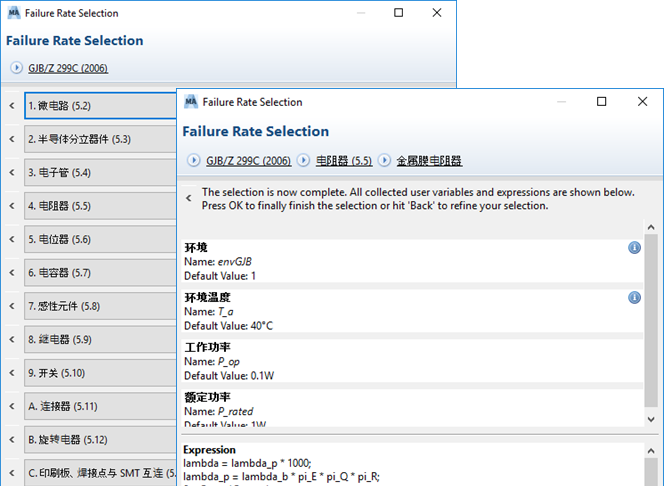
Task: Click arrow icon before 金属膜电阻器 breadcrumb
Action: (x=384, y=160)
